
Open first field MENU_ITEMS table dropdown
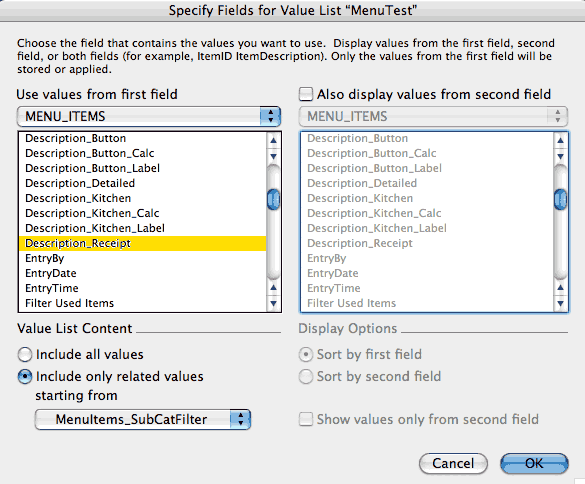(149, 116)
